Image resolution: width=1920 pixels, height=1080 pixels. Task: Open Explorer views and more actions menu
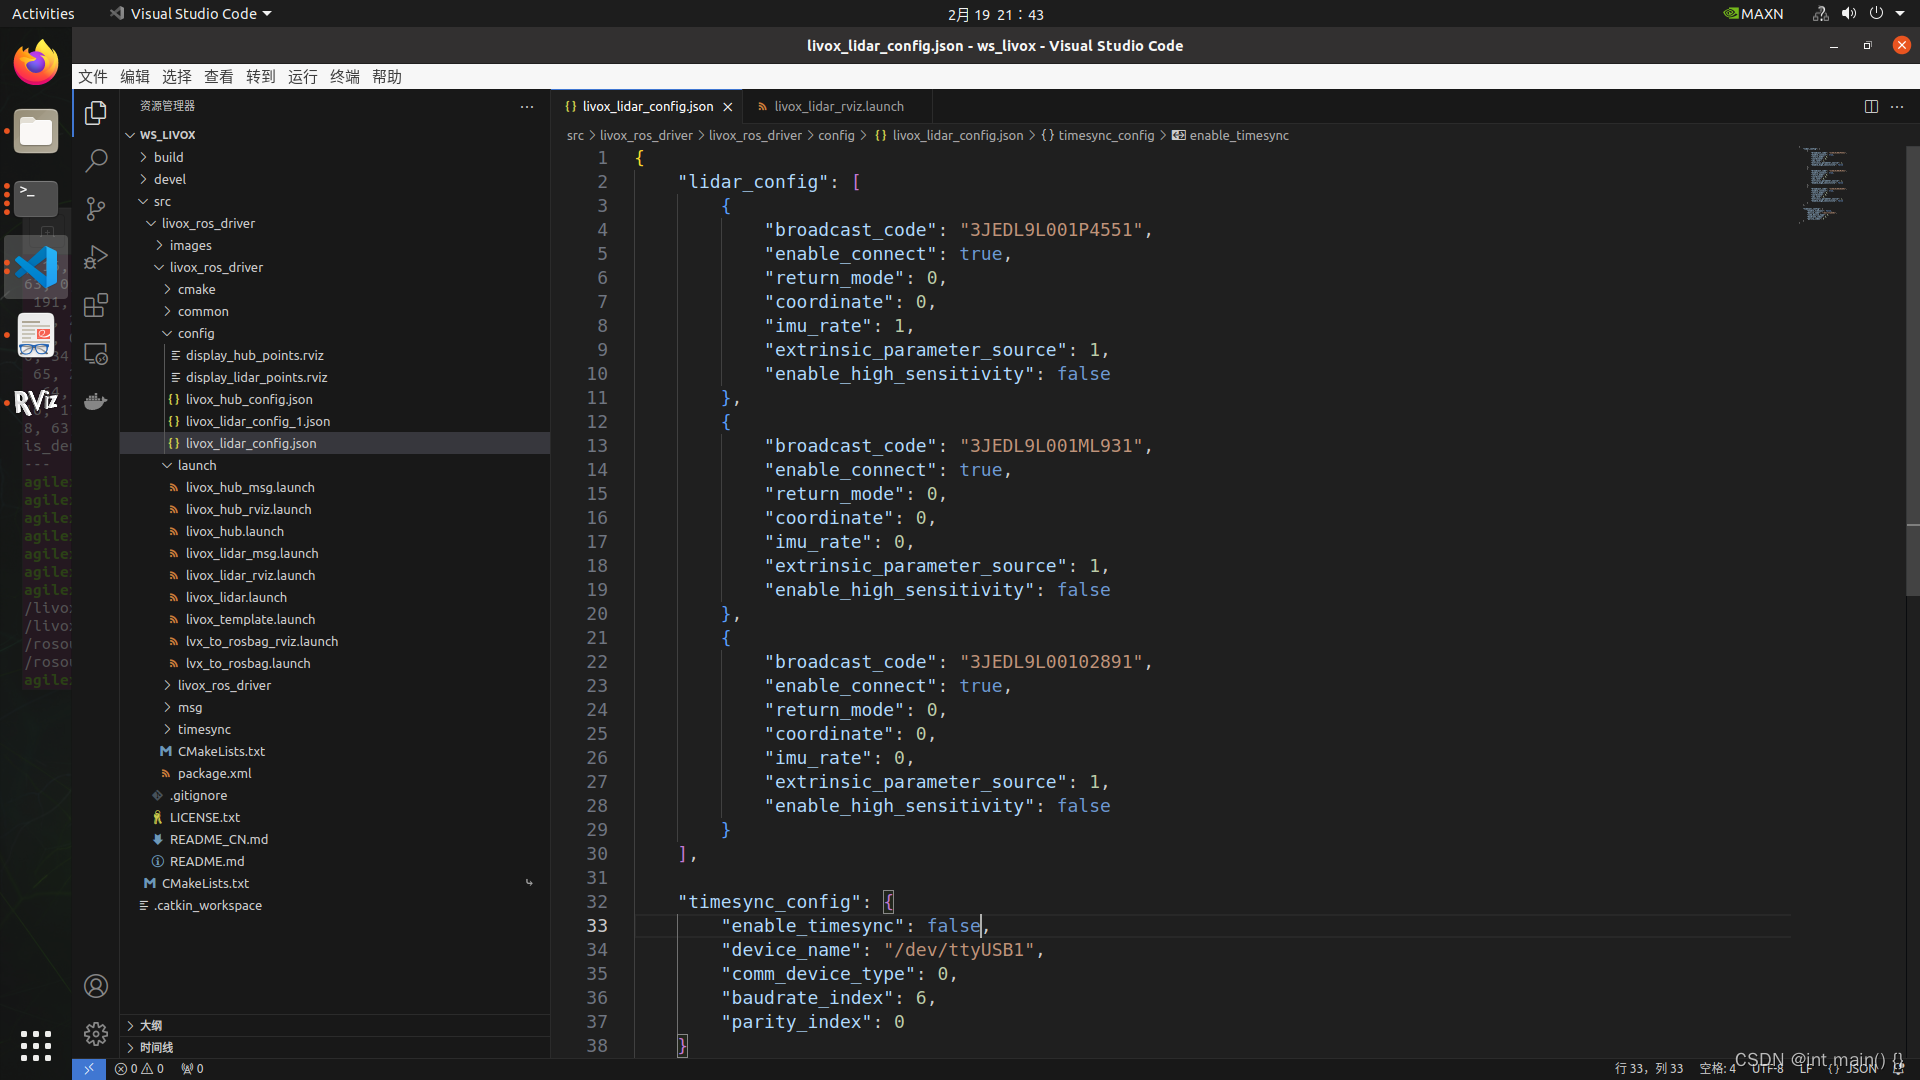point(527,106)
